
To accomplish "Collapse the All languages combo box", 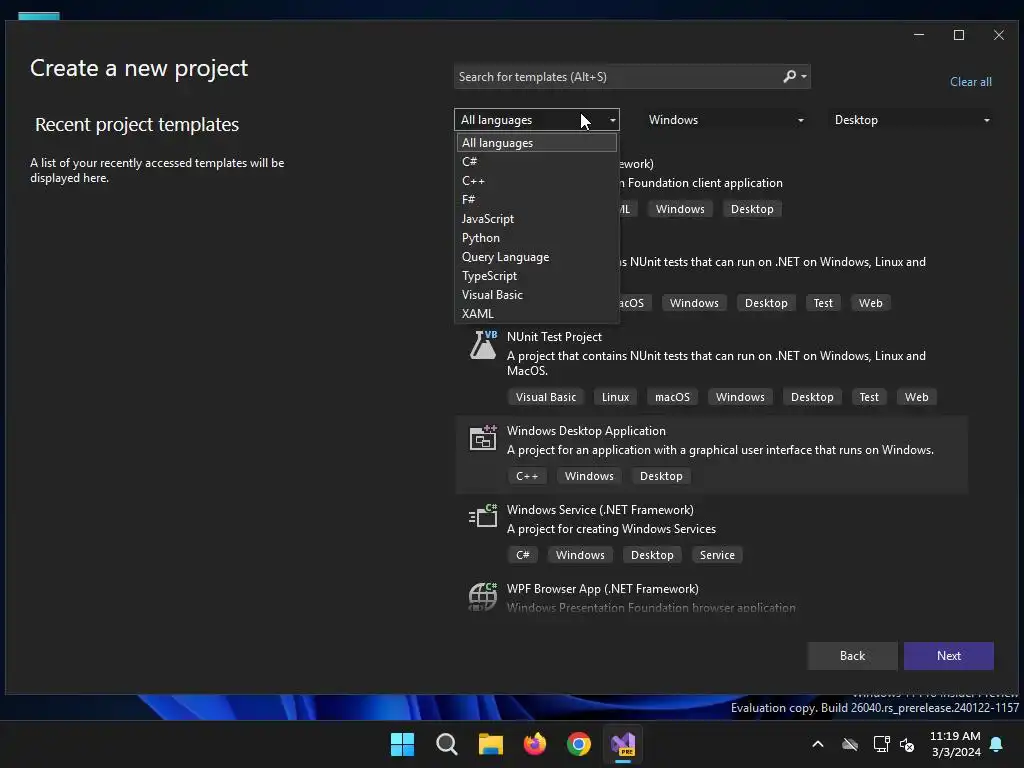I will coord(537,120).
